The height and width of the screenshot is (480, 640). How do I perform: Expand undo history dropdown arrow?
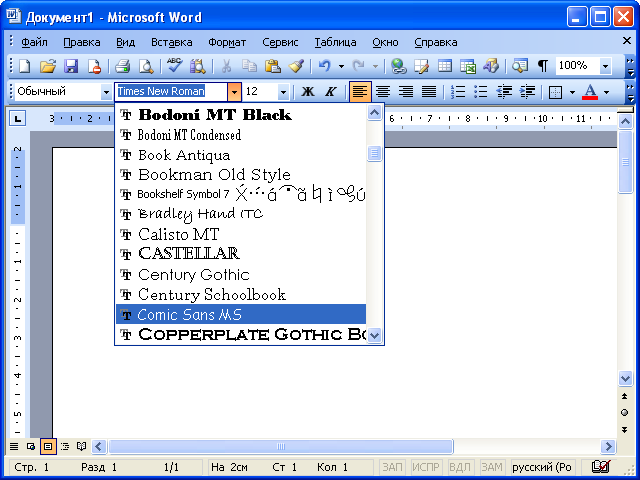[341, 66]
